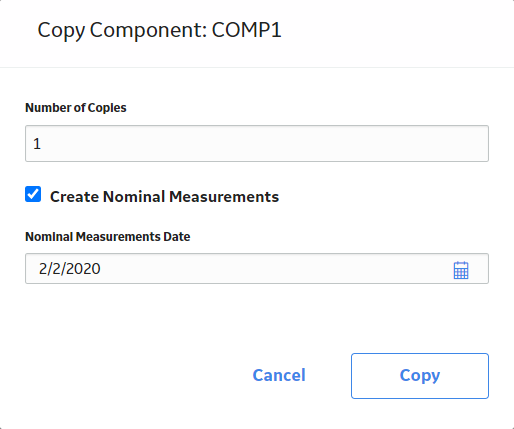Screen dimensions: 514x429
Task: Open the calendar date picker icon
Action: click(x=461, y=270)
